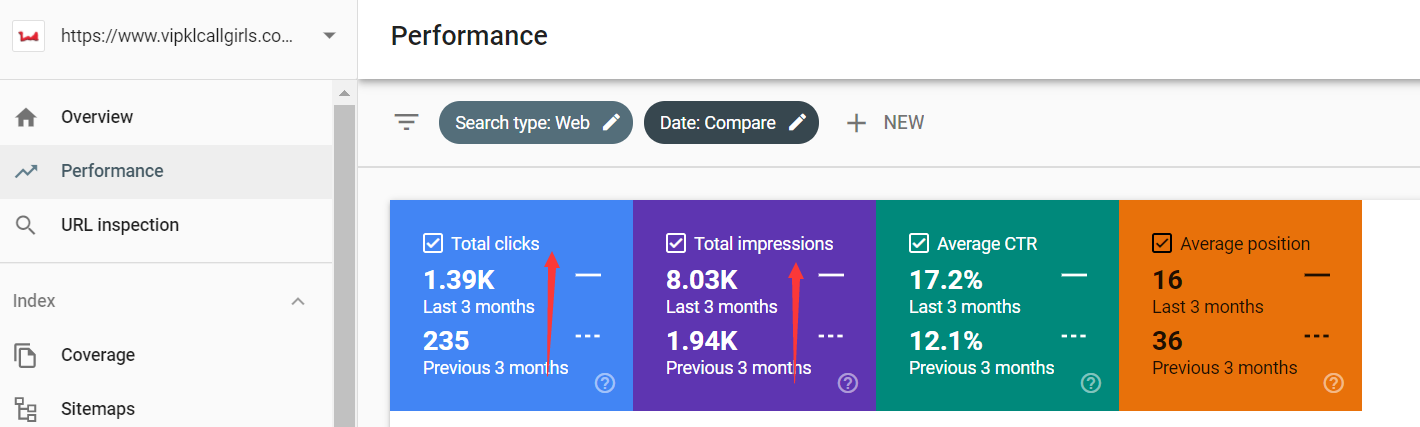Image resolution: width=1420 pixels, height=427 pixels.
Task: Click the 1.94K previous impressions value
Action: 702,341
